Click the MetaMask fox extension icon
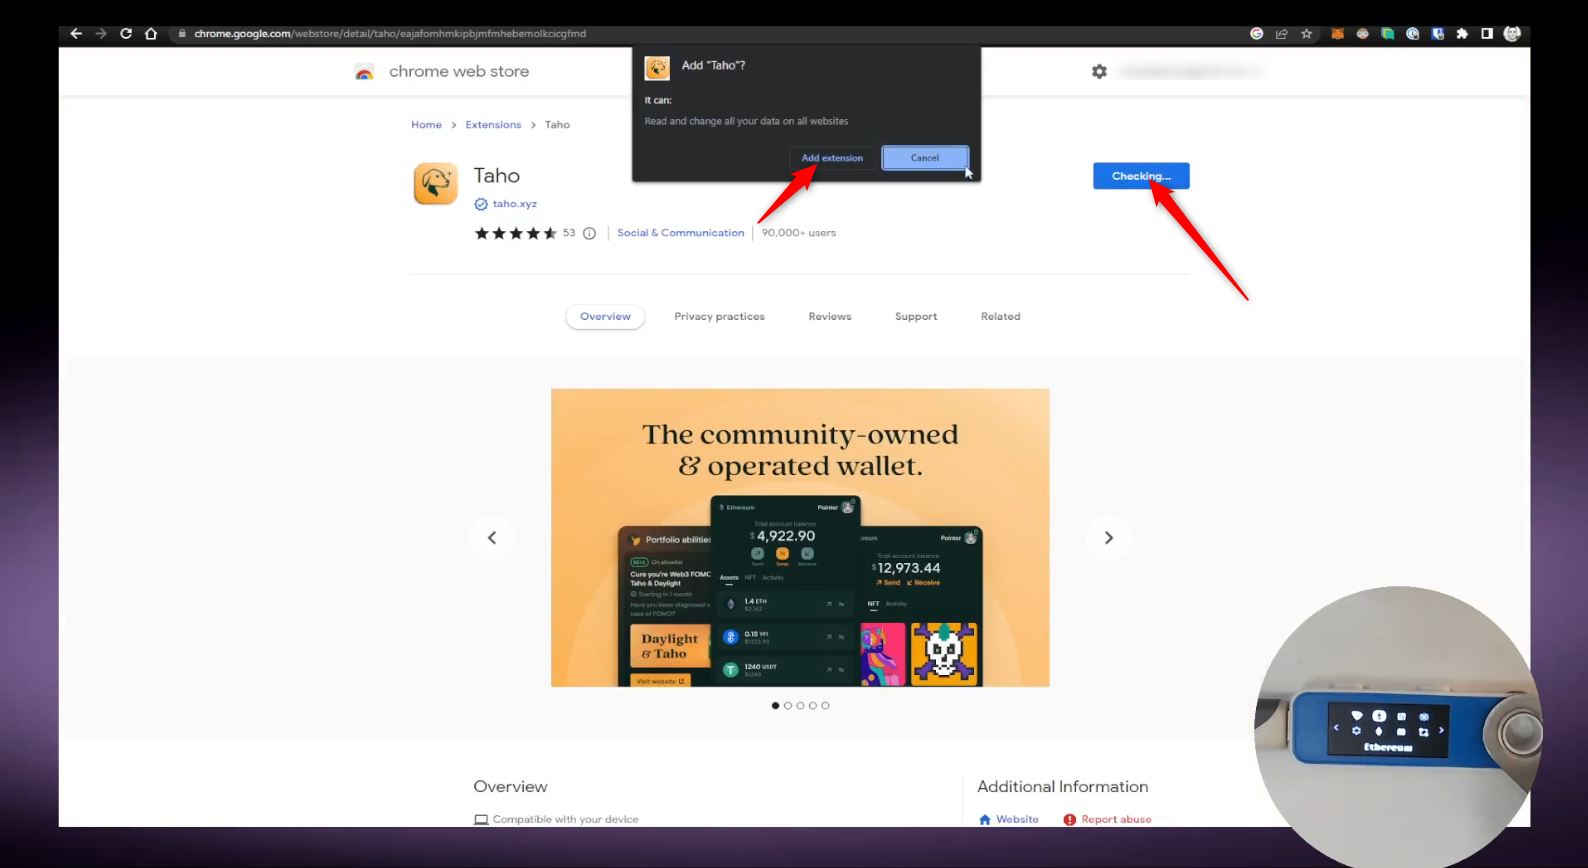The image size is (1588, 868). click(1337, 34)
